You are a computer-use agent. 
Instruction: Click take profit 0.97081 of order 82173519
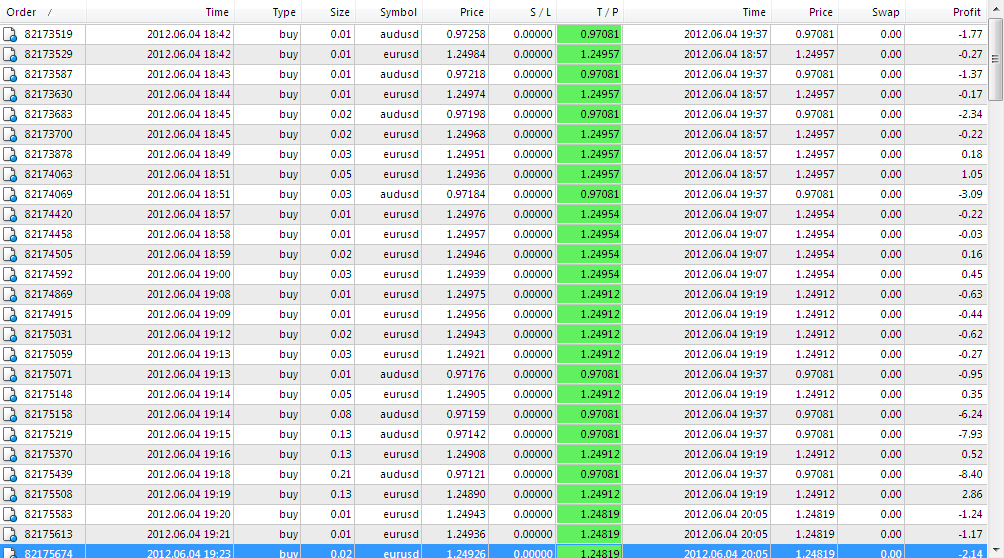[x=599, y=34]
